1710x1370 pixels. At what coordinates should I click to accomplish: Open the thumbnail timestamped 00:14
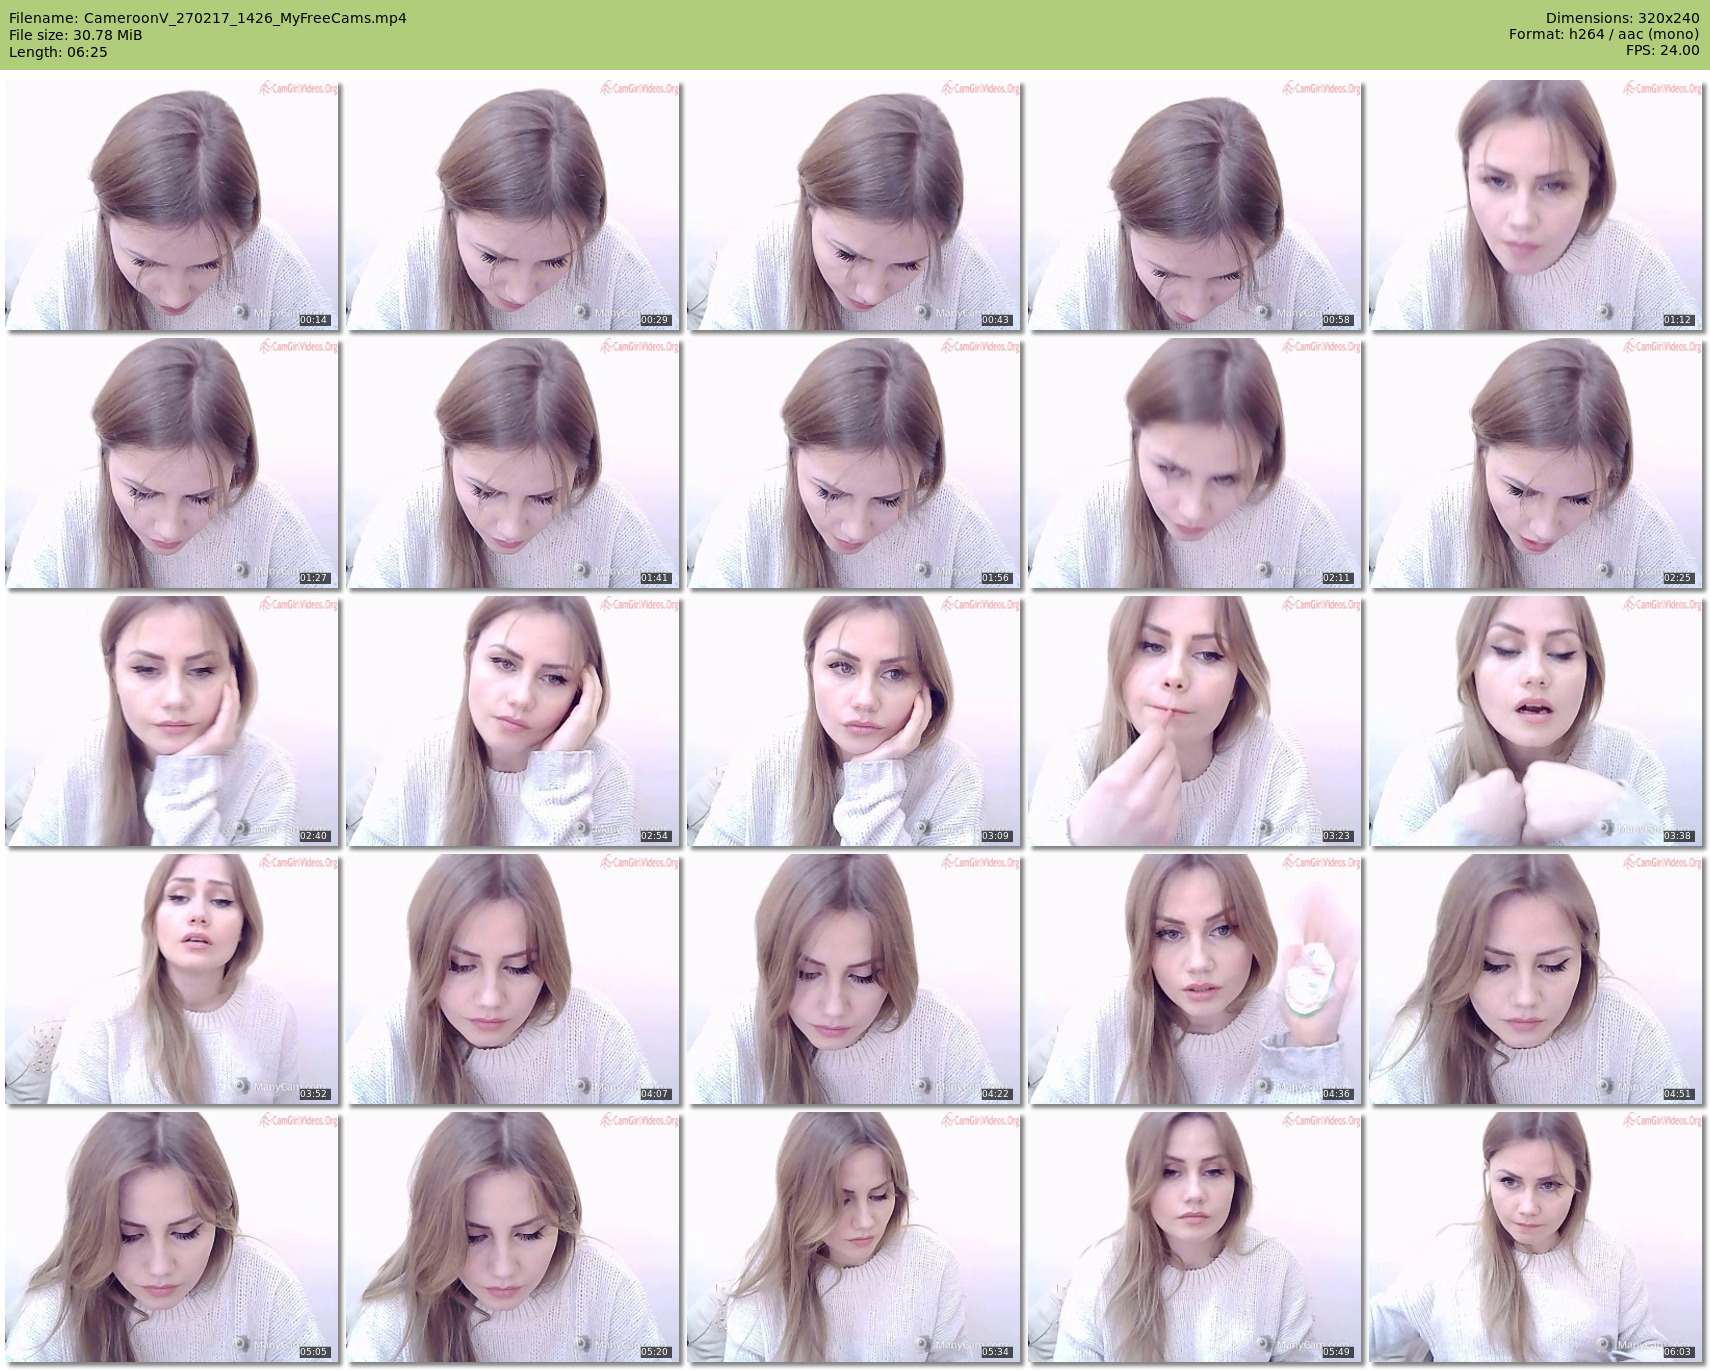click(171, 205)
